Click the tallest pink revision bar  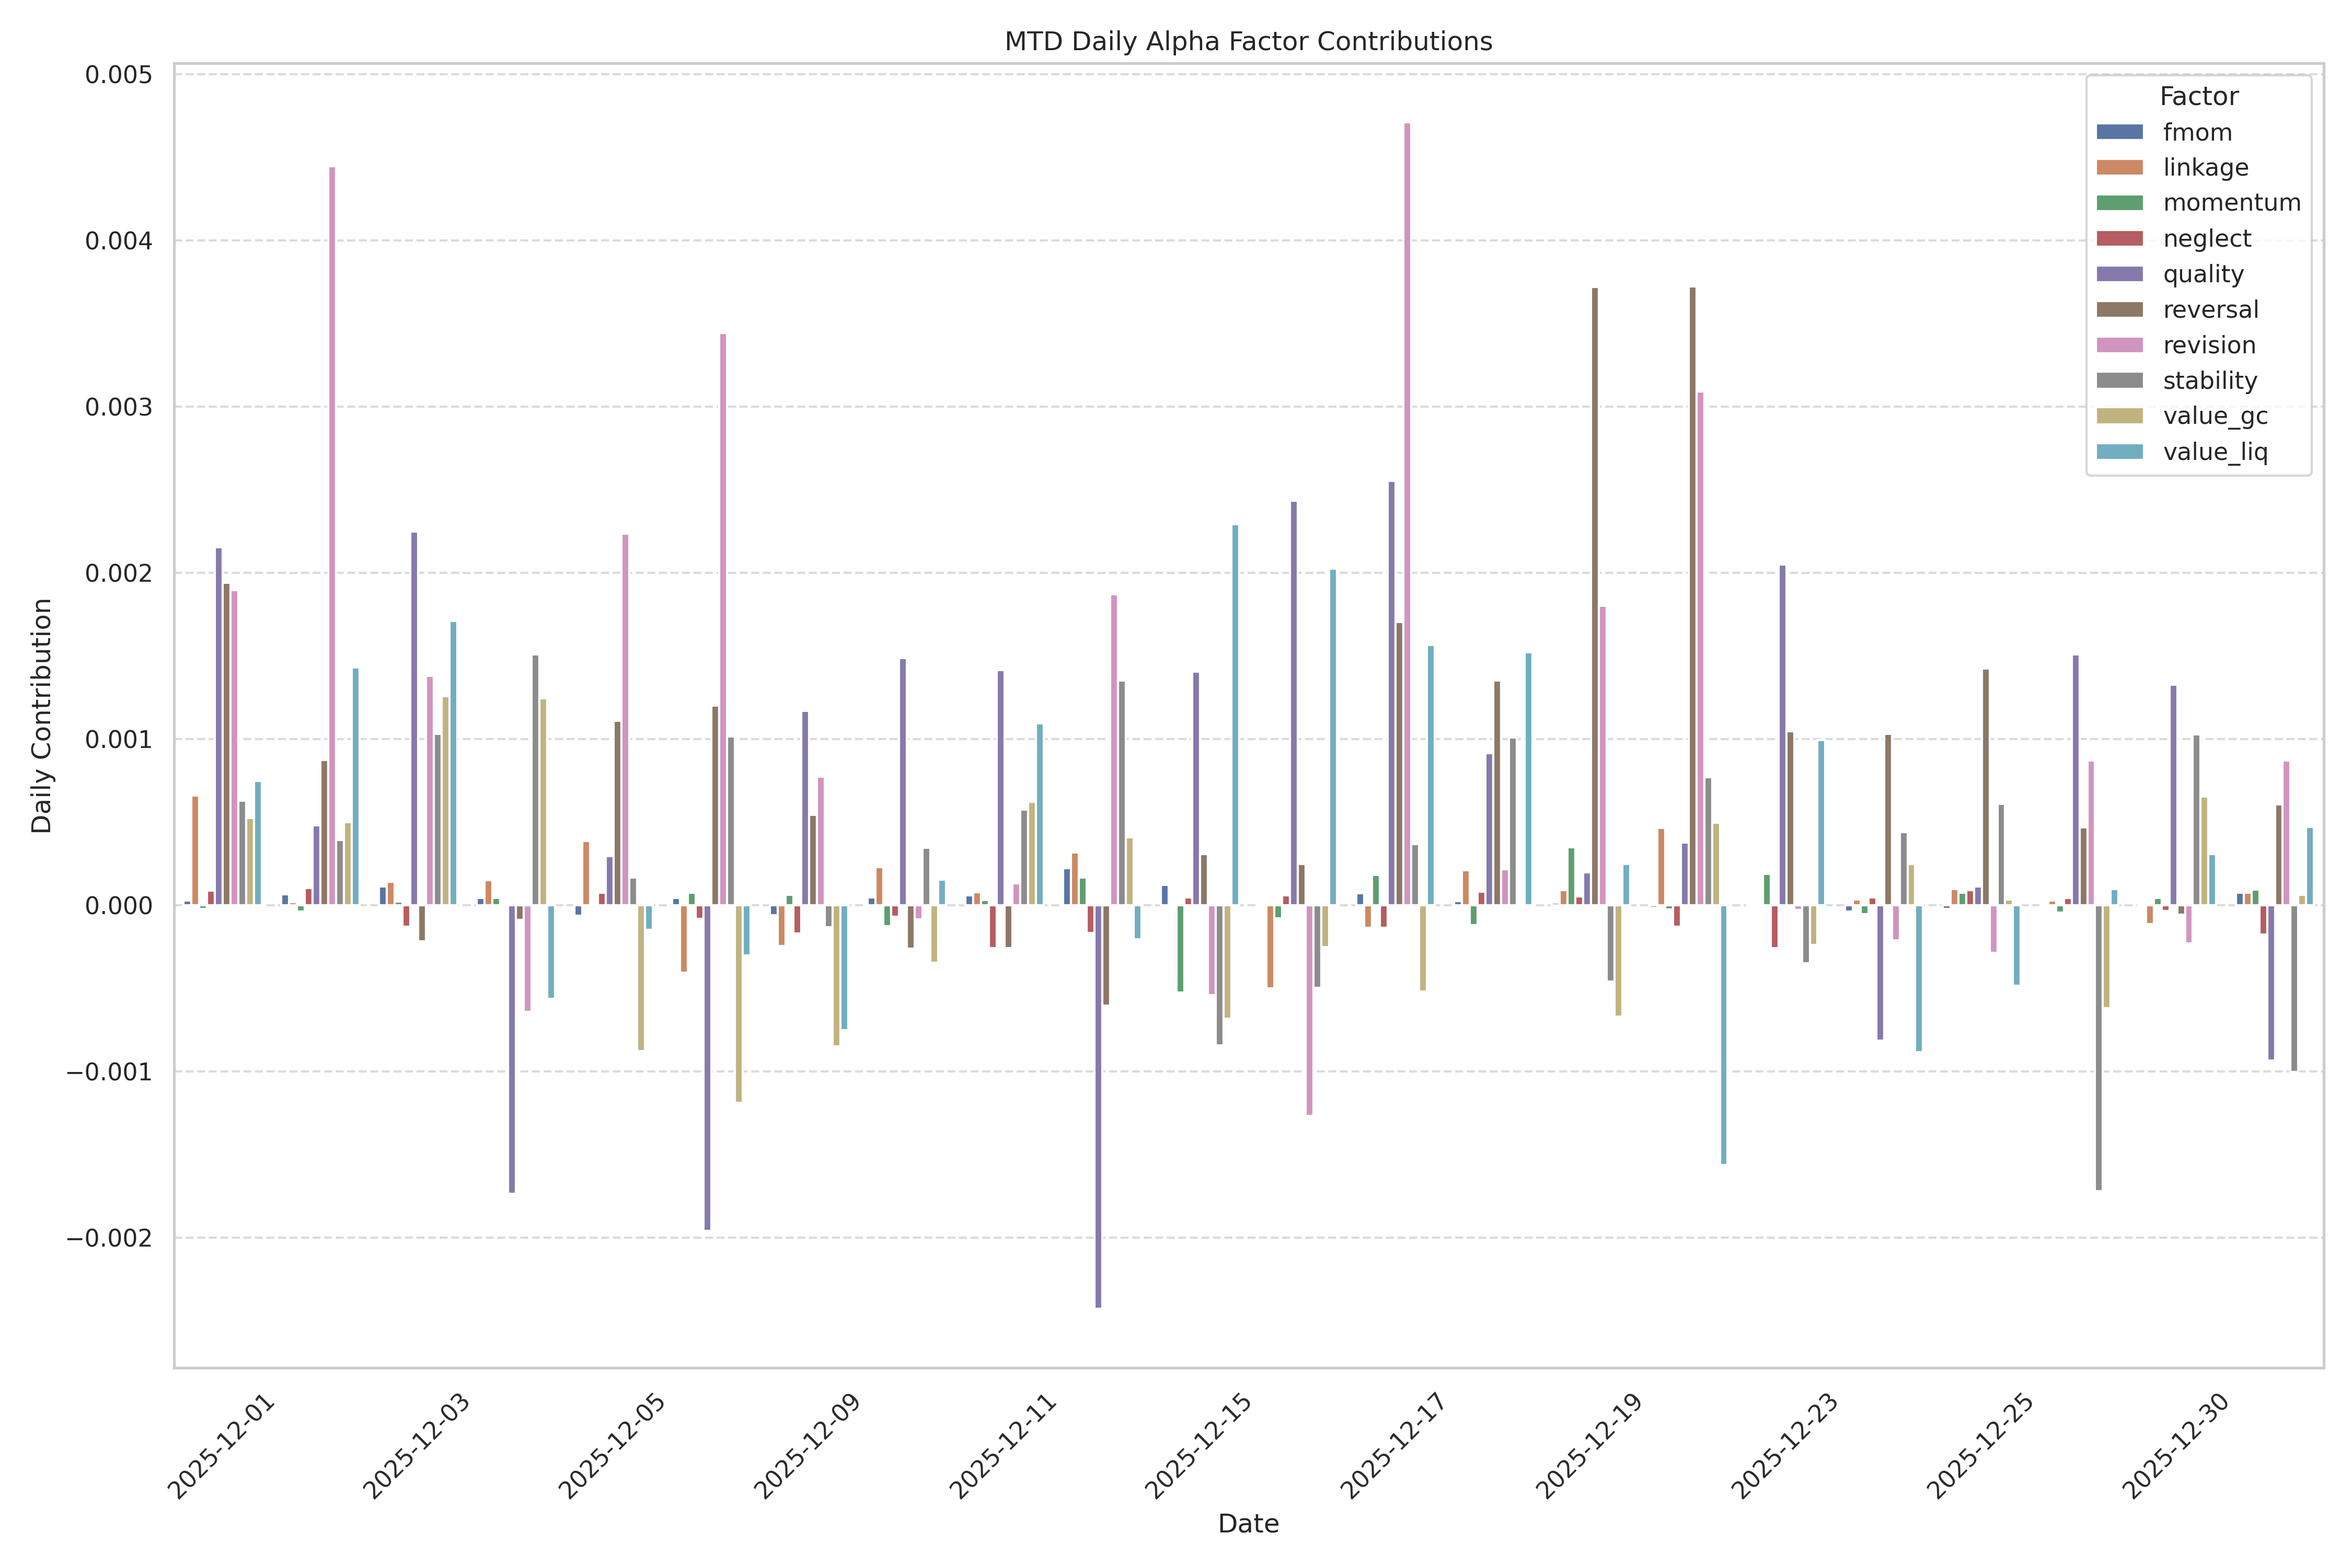(x=1407, y=500)
